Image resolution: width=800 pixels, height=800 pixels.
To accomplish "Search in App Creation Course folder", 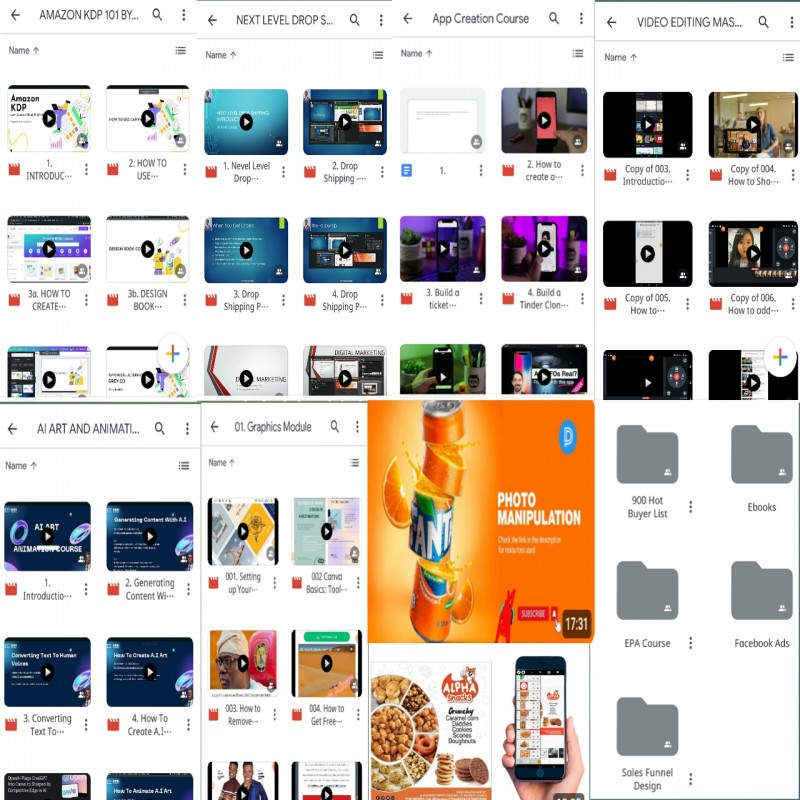I will 554,19.
